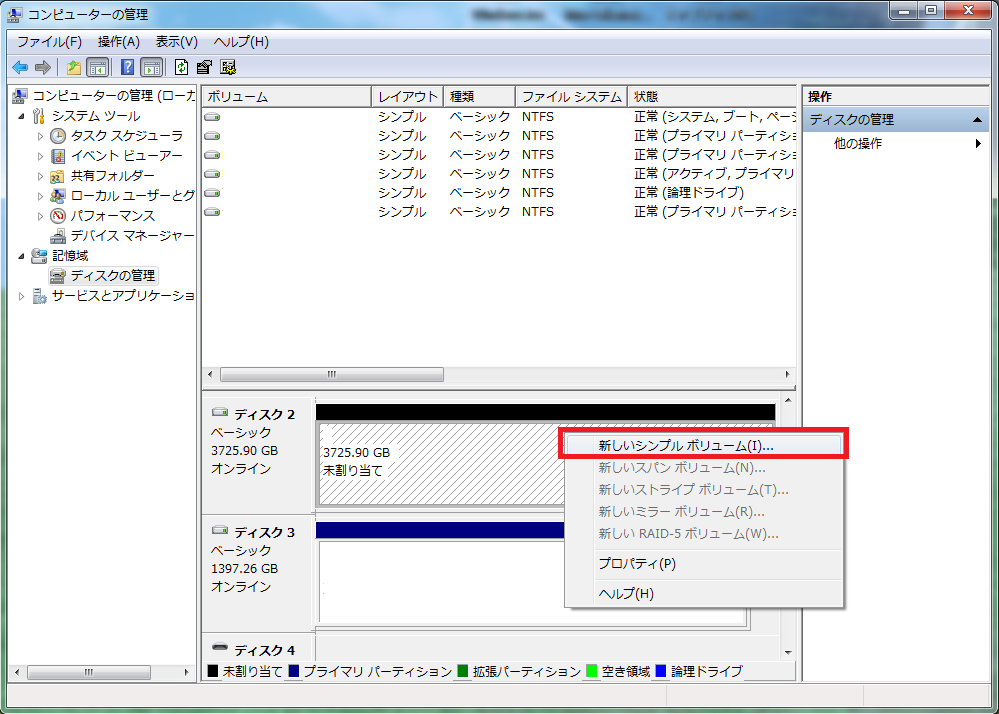Click the console tree horizontal scrollbar thumb
This screenshot has height=714, width=999.
pyautogui.click(x=89, y=672)
